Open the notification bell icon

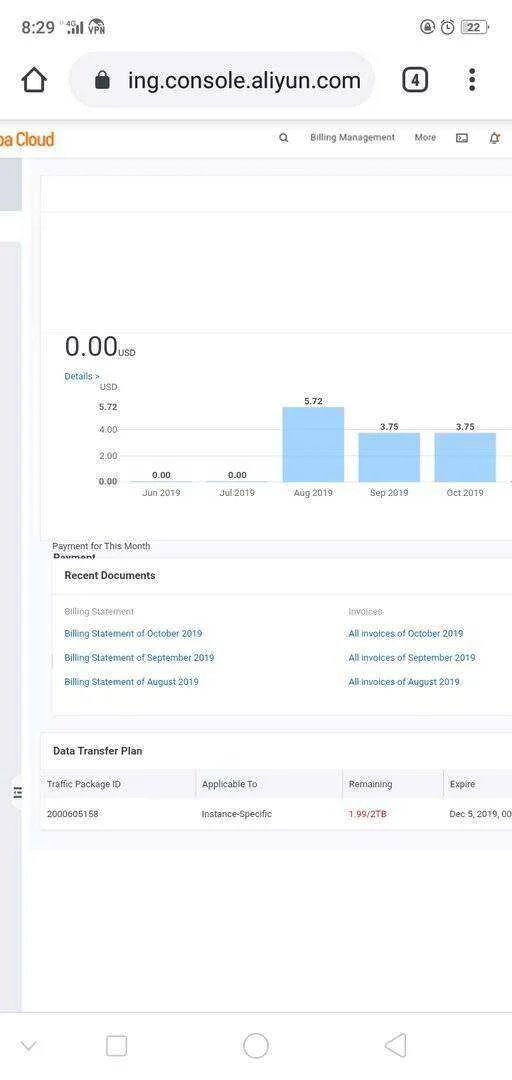pos(494,138)
